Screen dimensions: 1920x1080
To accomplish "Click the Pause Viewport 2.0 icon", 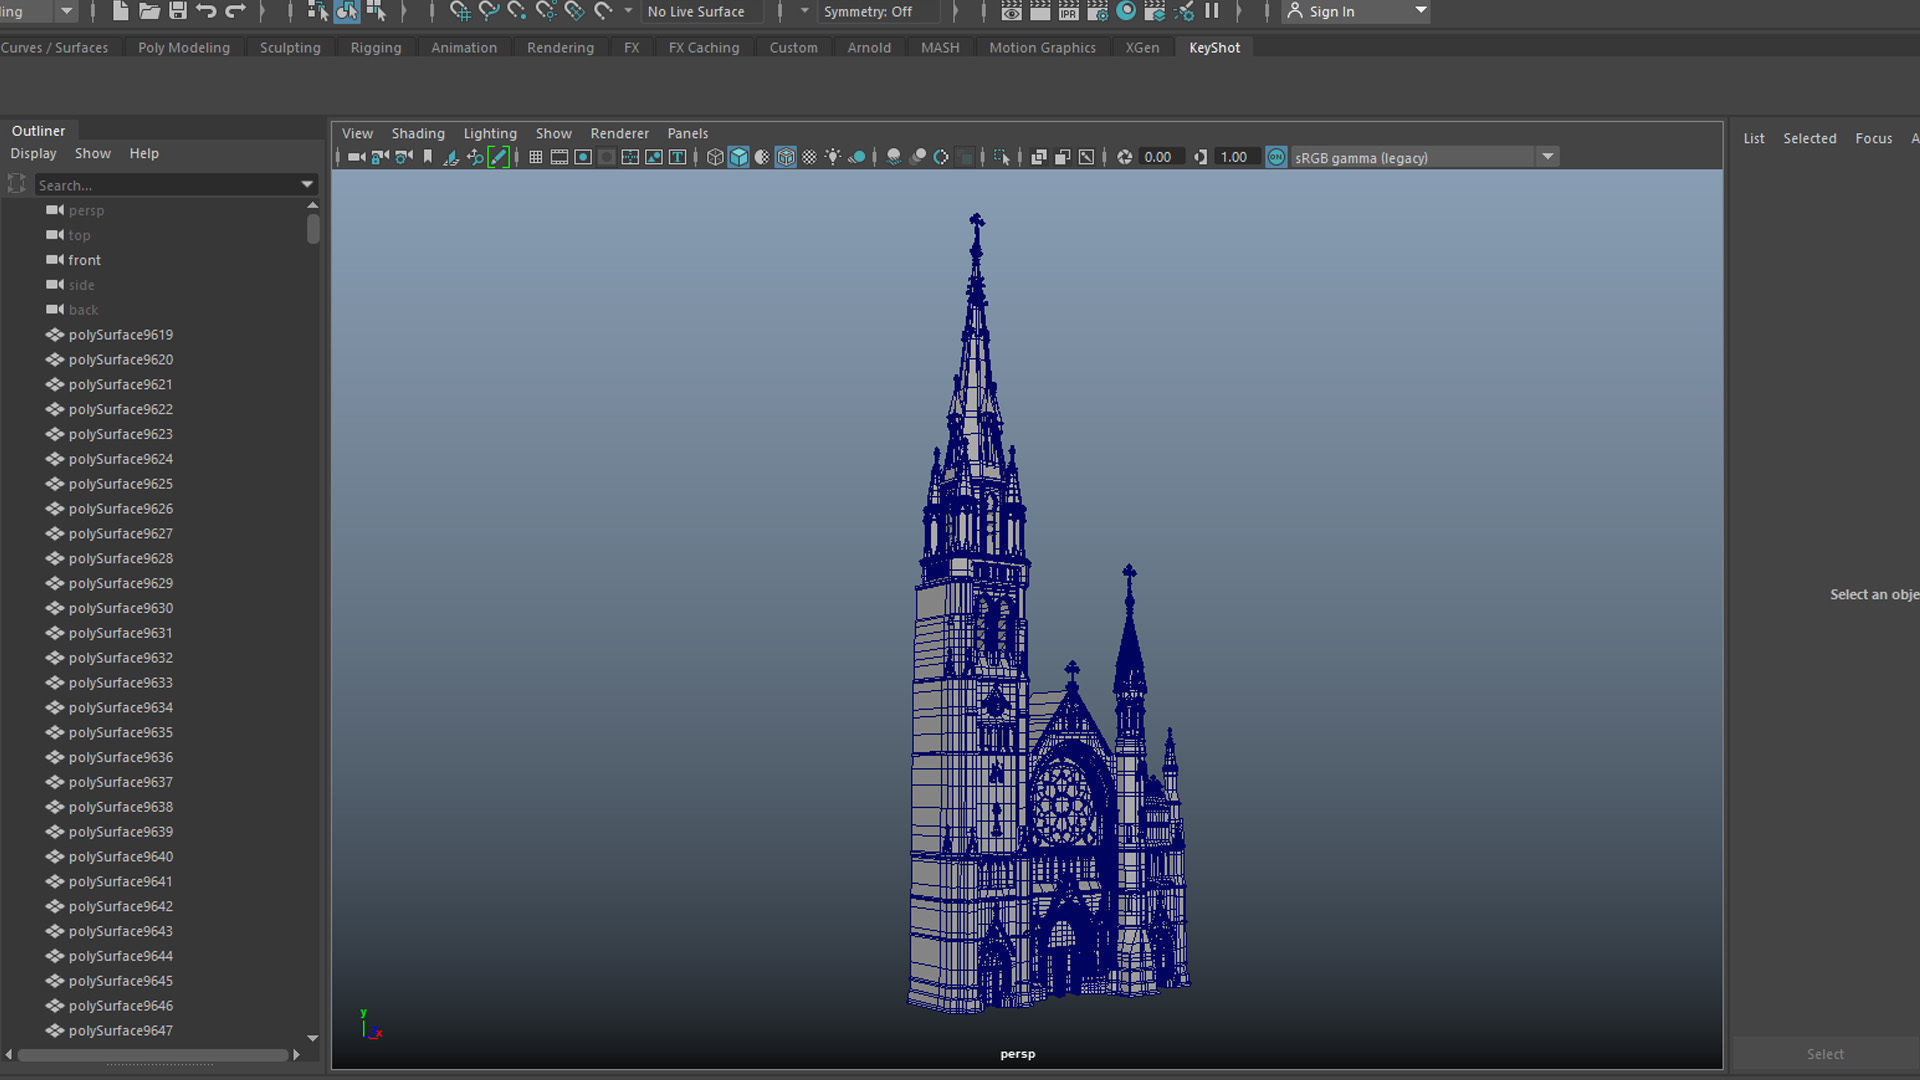I will pyautogui.click(x=1211, y=11).
